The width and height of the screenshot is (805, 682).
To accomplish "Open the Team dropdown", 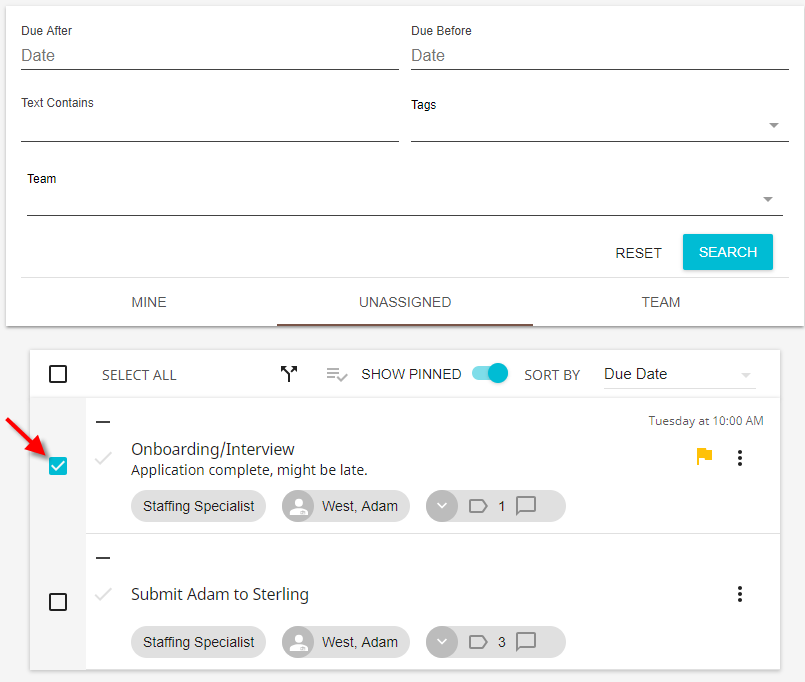I will [x=767, y=200].
